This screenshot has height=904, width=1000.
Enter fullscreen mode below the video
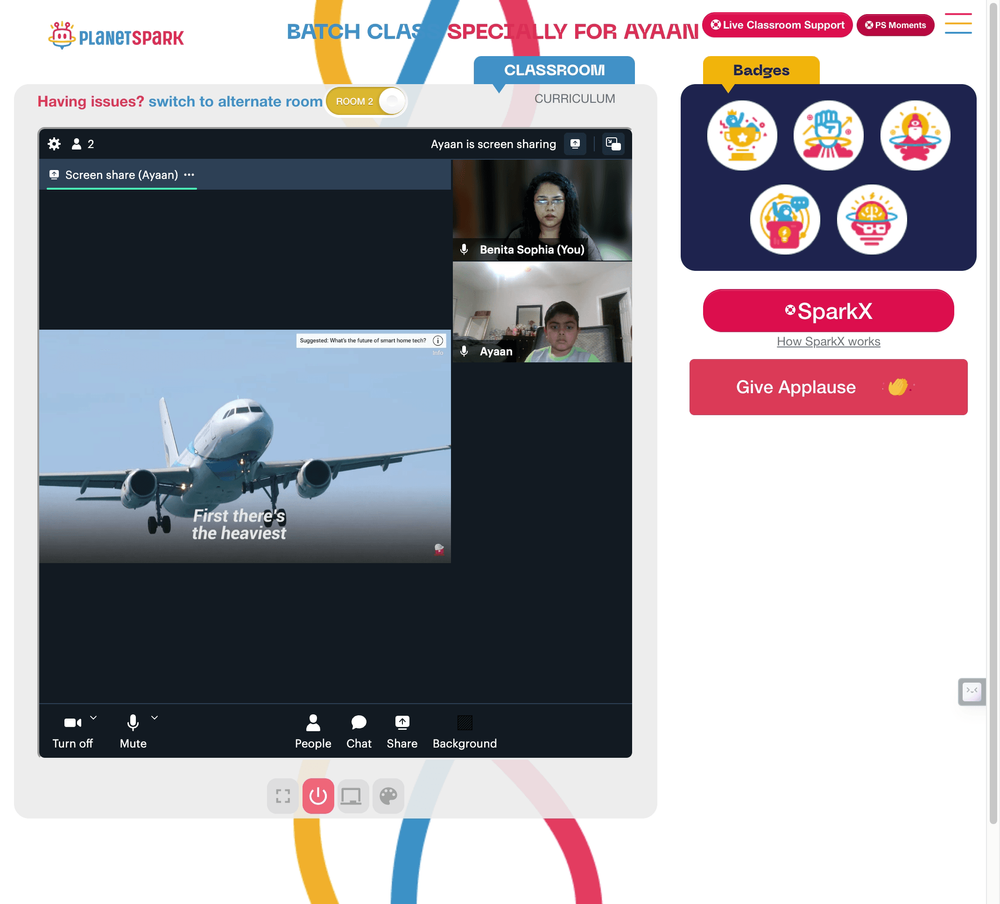coord(283,796)
